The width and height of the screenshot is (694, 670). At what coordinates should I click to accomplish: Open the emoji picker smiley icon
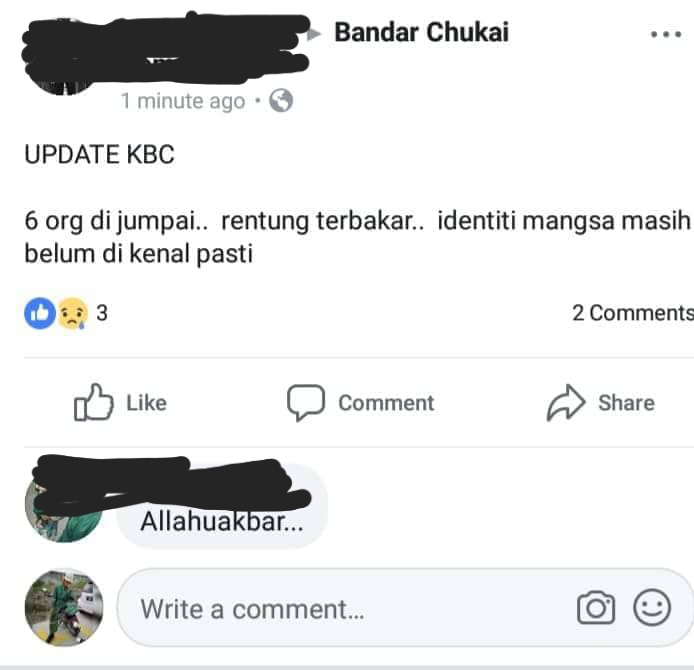coord(652,607)
